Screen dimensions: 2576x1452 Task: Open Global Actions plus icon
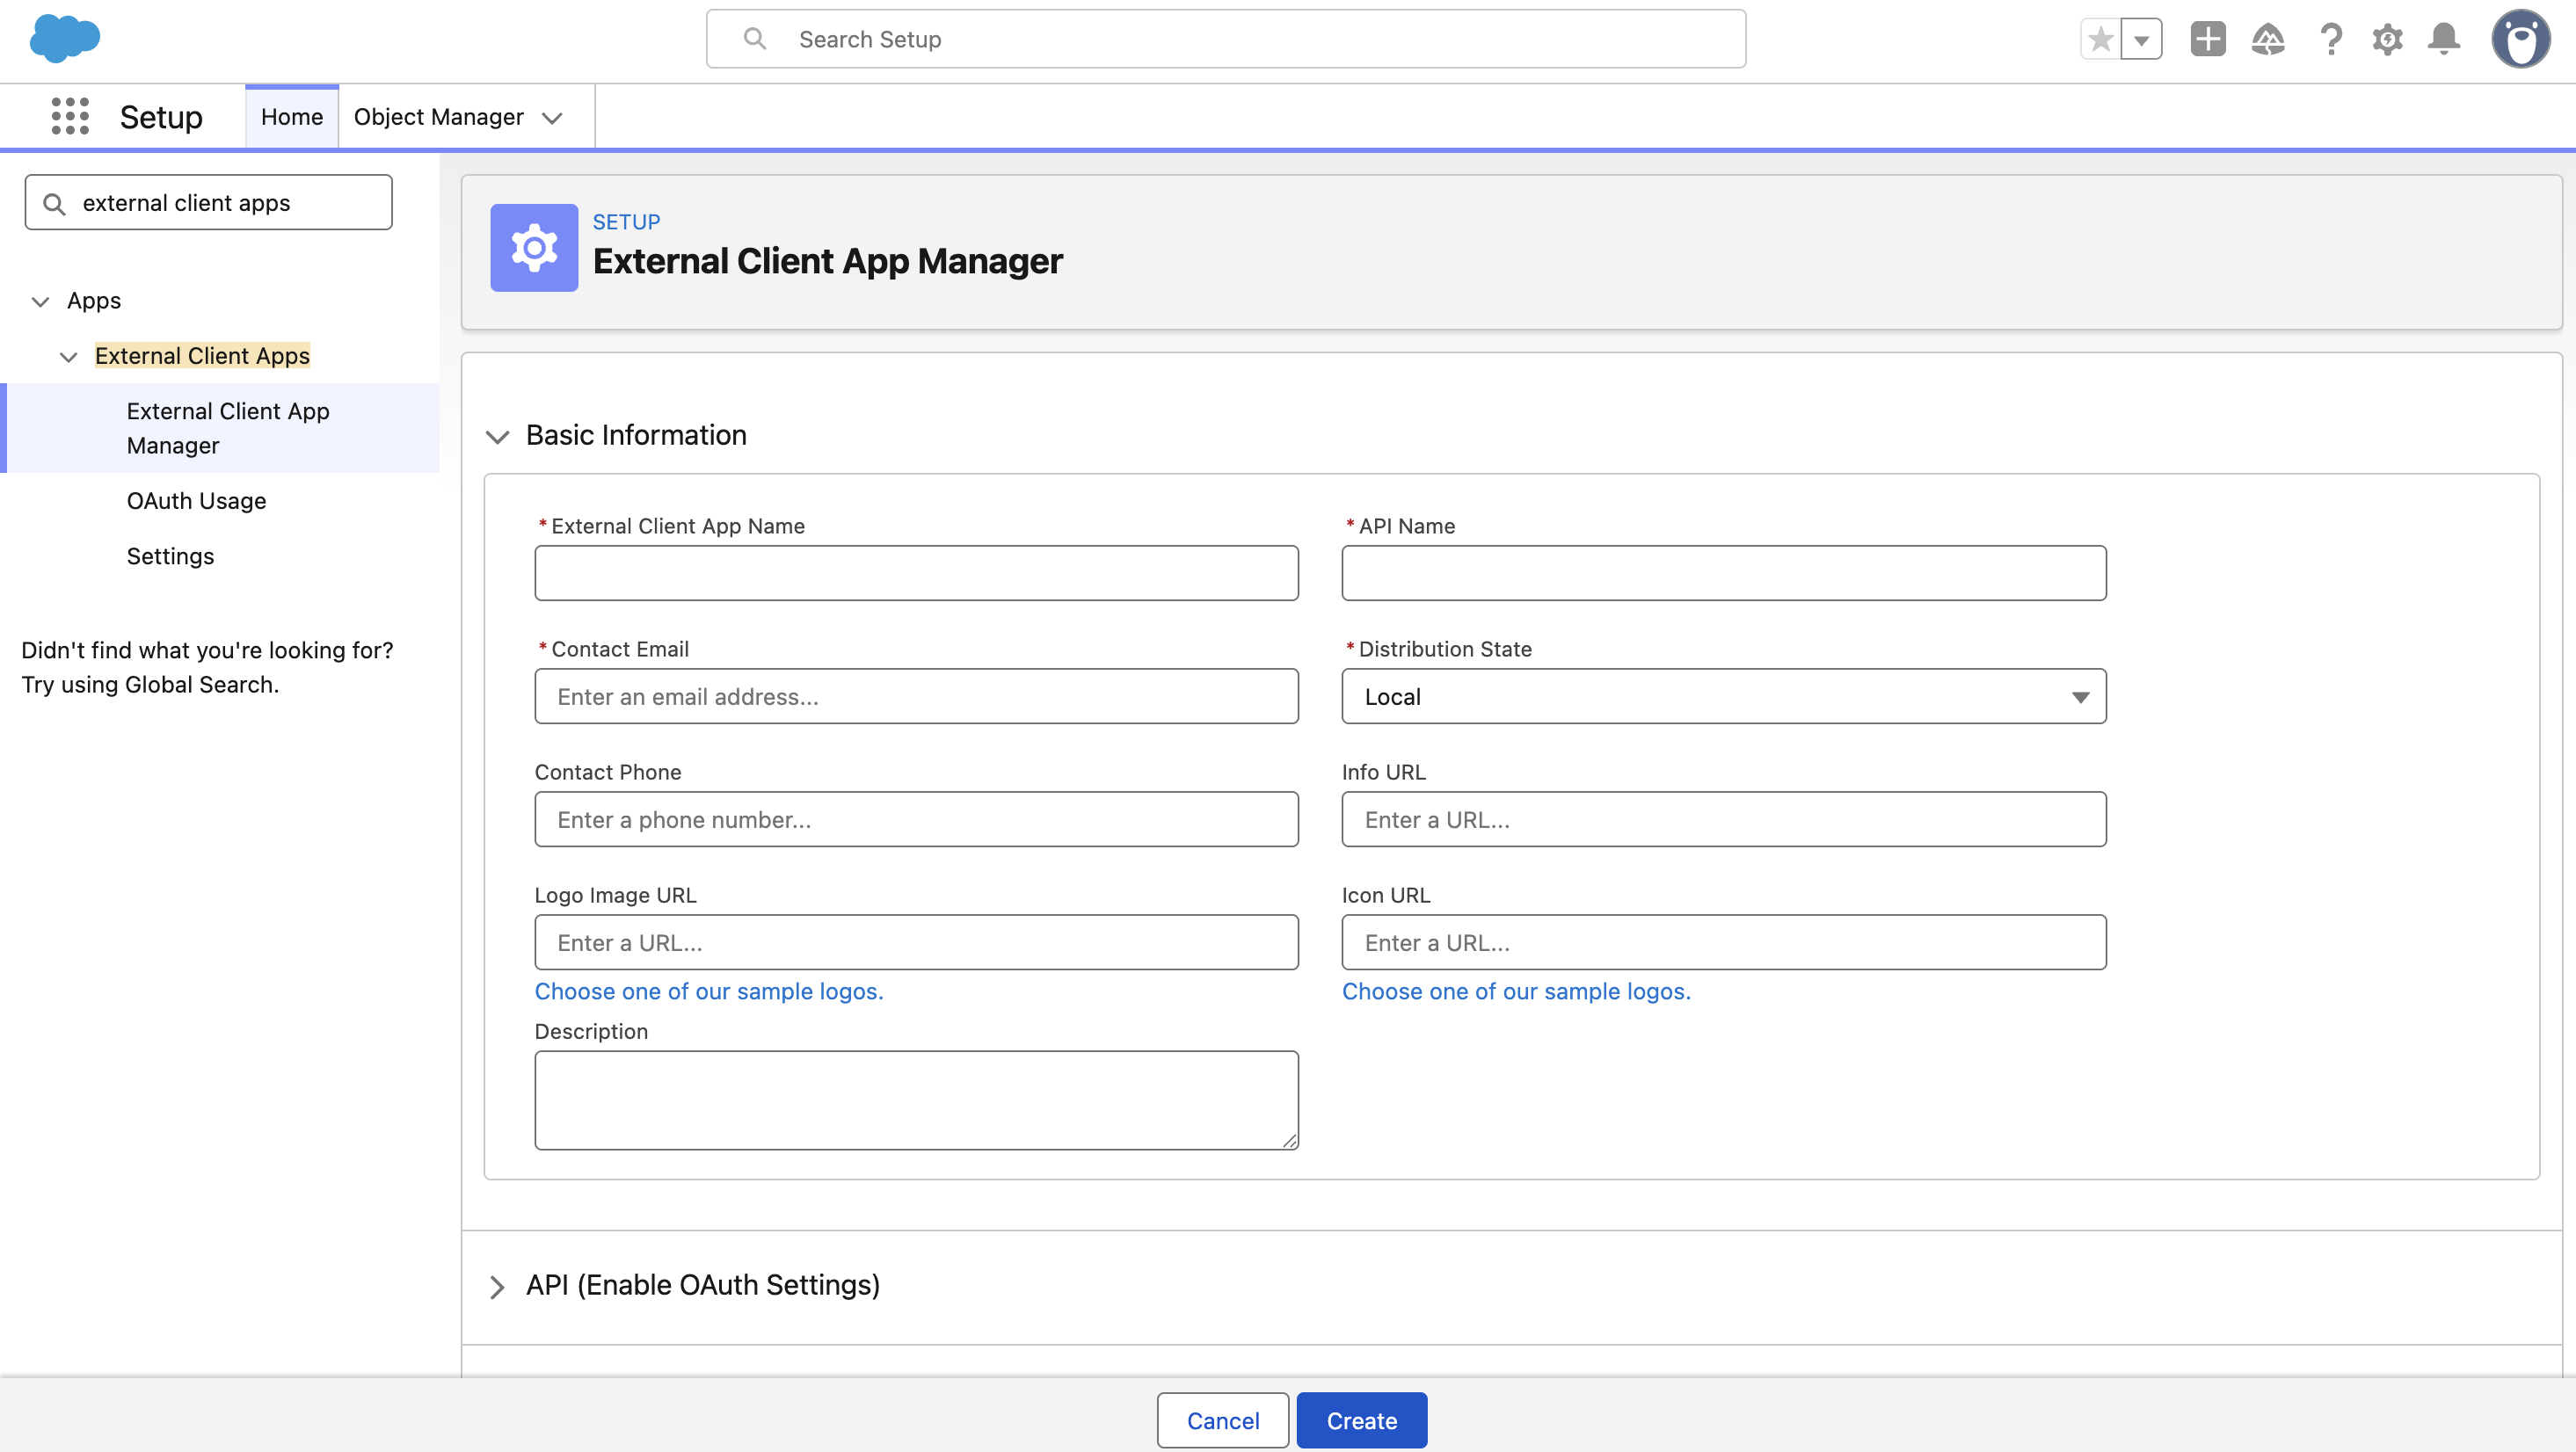click(x=2208, y=39)
